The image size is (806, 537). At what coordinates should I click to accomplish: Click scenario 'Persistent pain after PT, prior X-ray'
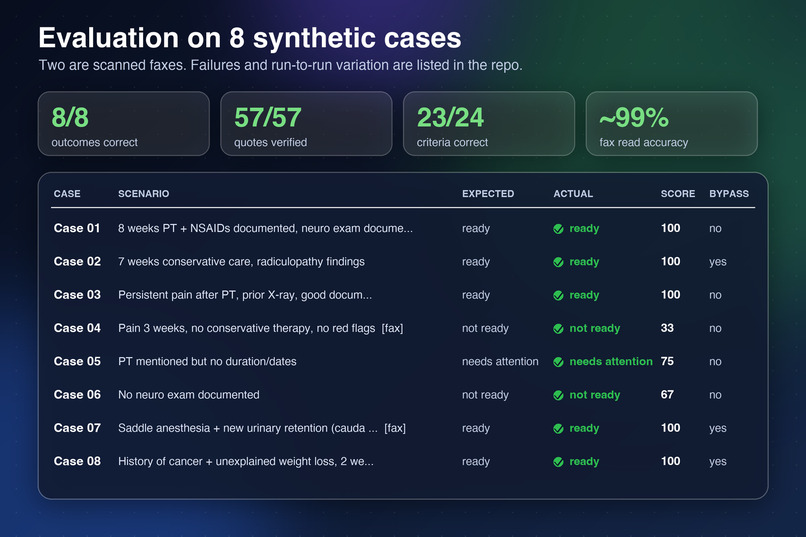coord(245,295)
